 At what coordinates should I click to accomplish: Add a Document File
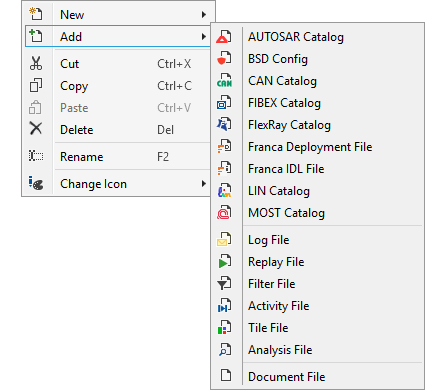pos(318,377)
